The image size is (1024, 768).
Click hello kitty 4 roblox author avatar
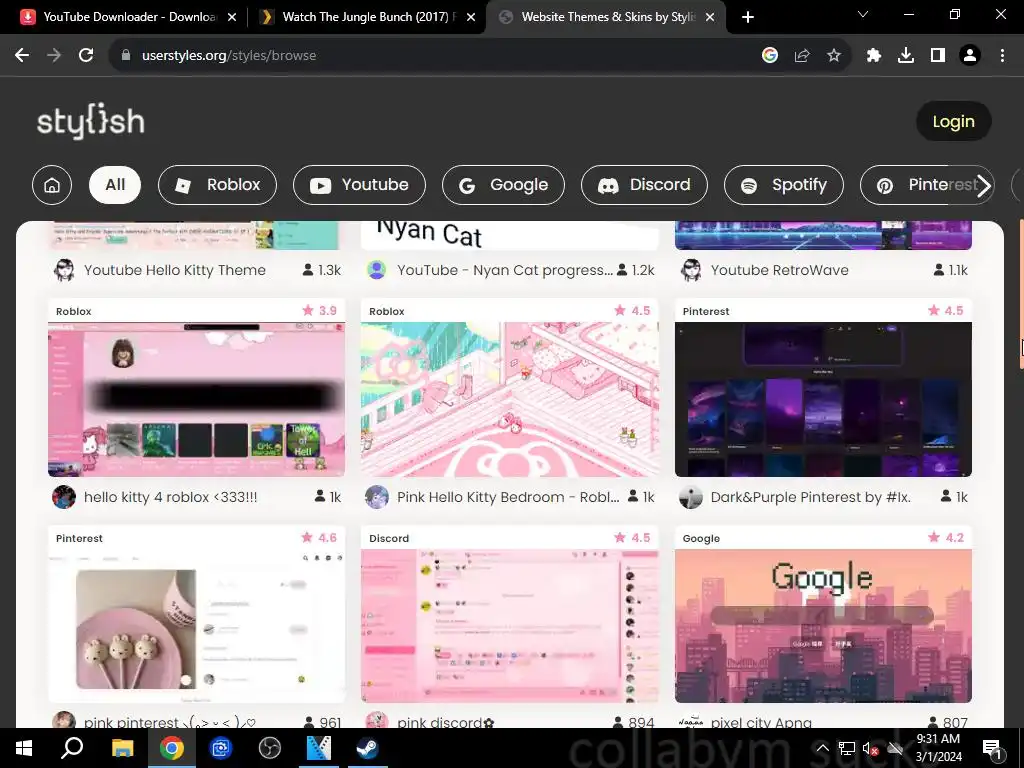tap(64, 497)
